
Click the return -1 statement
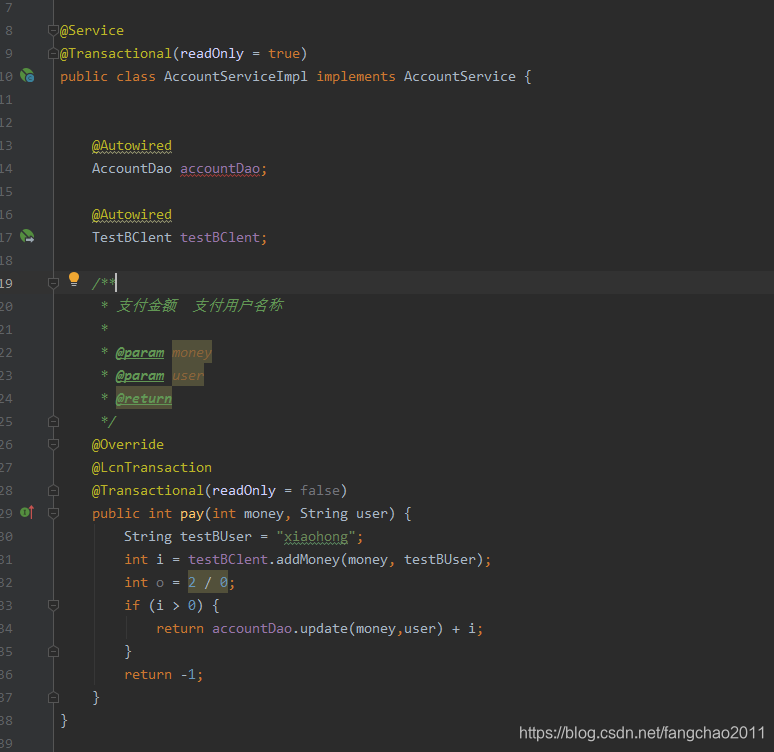(163, 674)
